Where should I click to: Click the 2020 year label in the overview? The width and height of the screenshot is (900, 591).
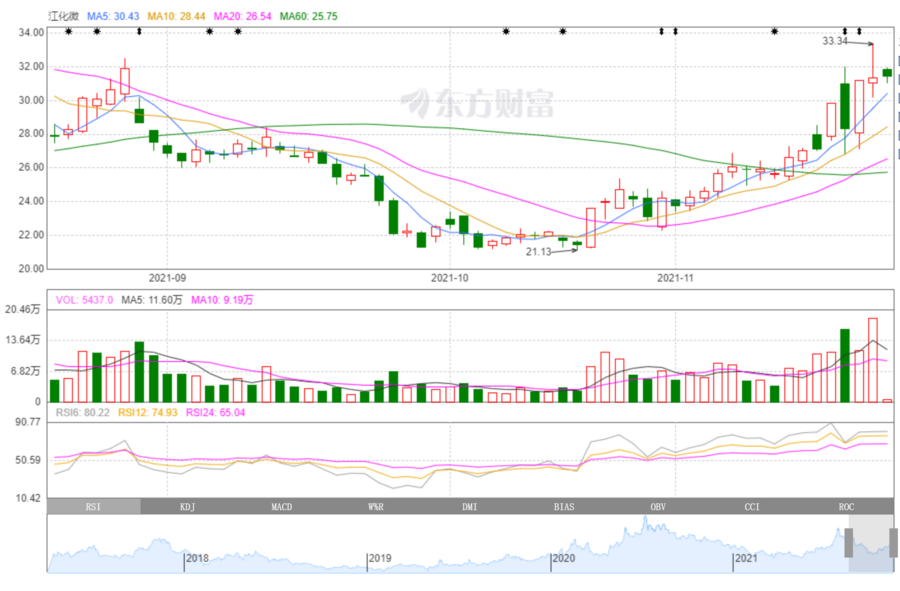click(563, 558)
